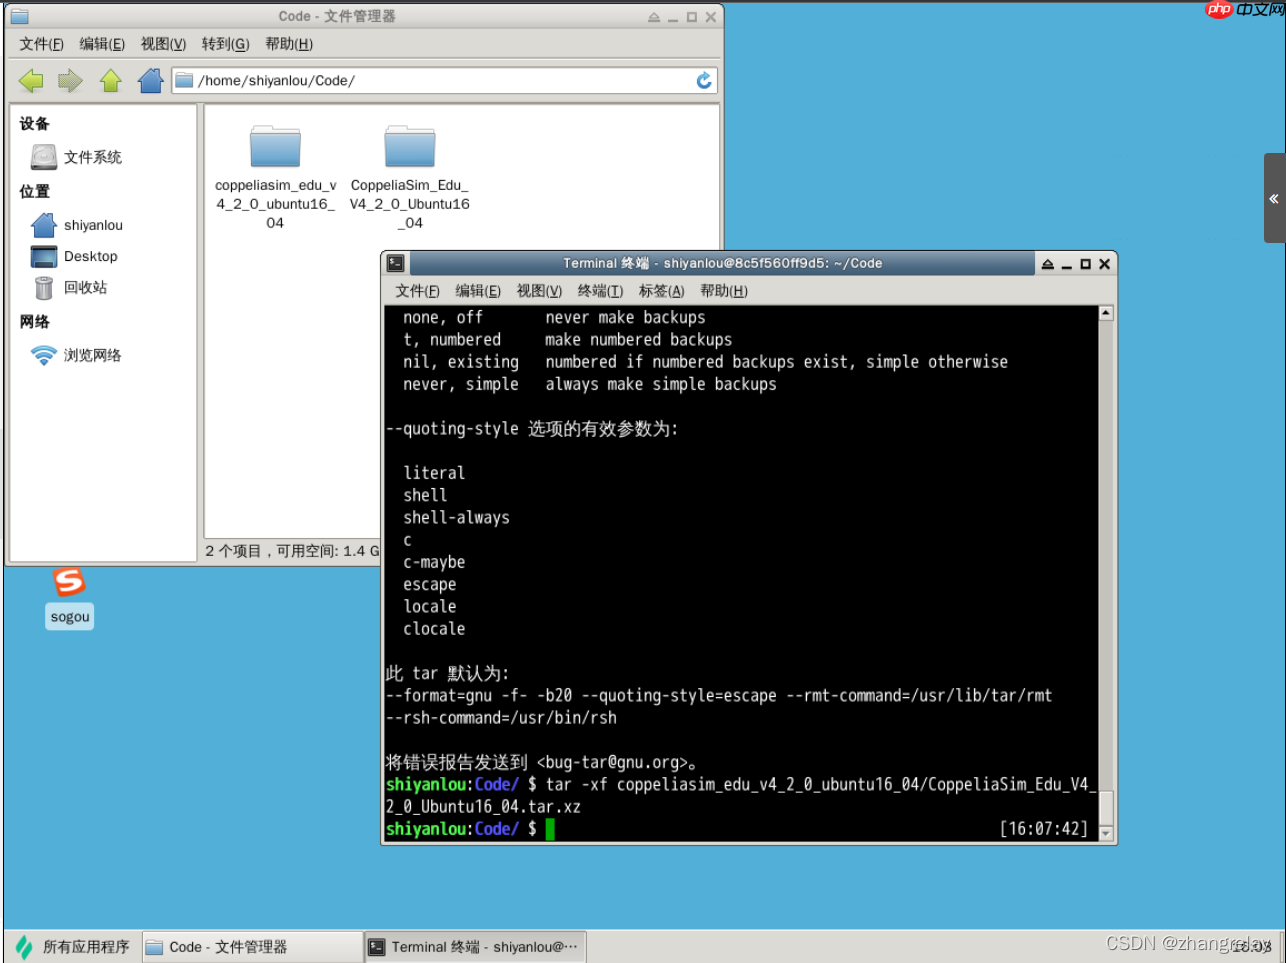Go to parent folder with up arrow
The image size is (1286, 963).
pyautogui.click(x=111, y=81)
